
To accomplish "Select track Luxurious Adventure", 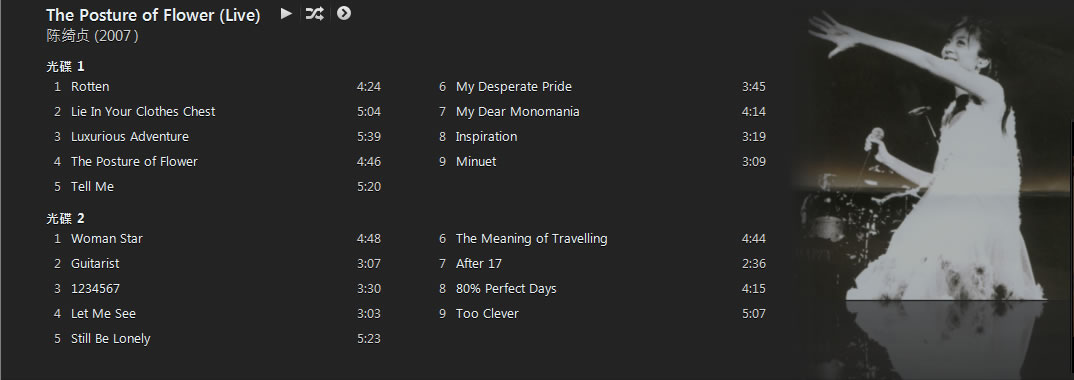I will pos(216,137).
